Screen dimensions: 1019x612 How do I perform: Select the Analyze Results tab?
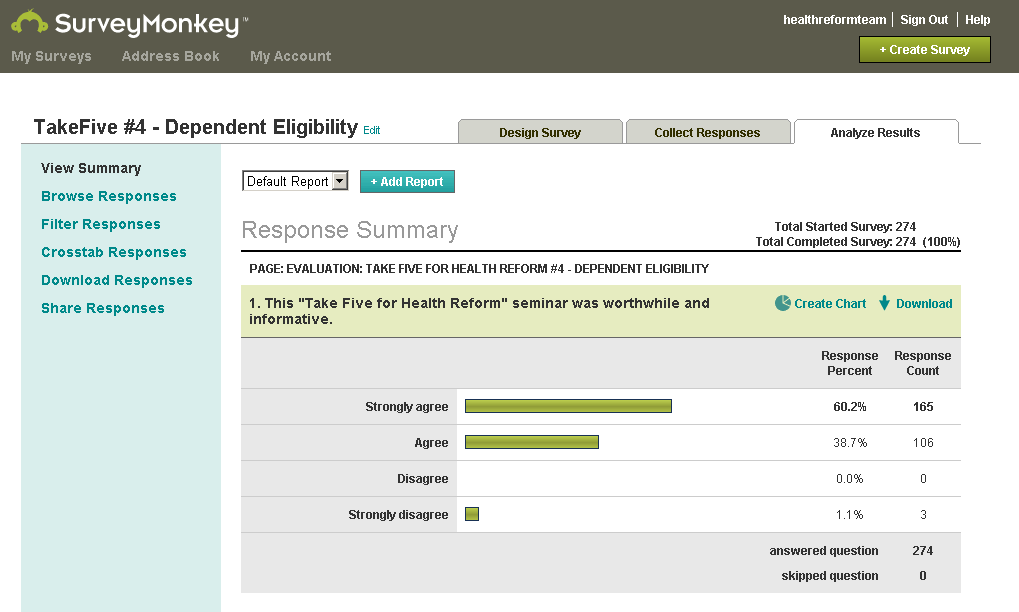[x=875, y=132]
